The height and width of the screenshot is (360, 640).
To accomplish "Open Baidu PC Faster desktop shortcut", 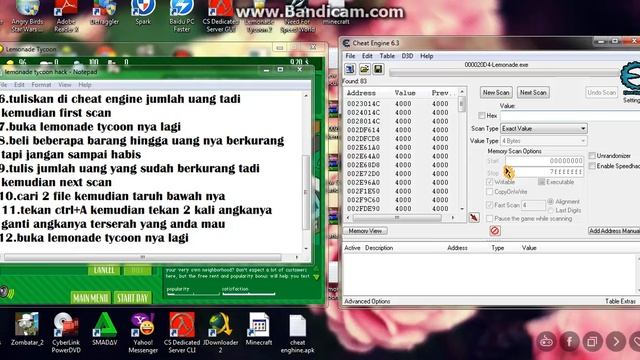I will (182, 16).
